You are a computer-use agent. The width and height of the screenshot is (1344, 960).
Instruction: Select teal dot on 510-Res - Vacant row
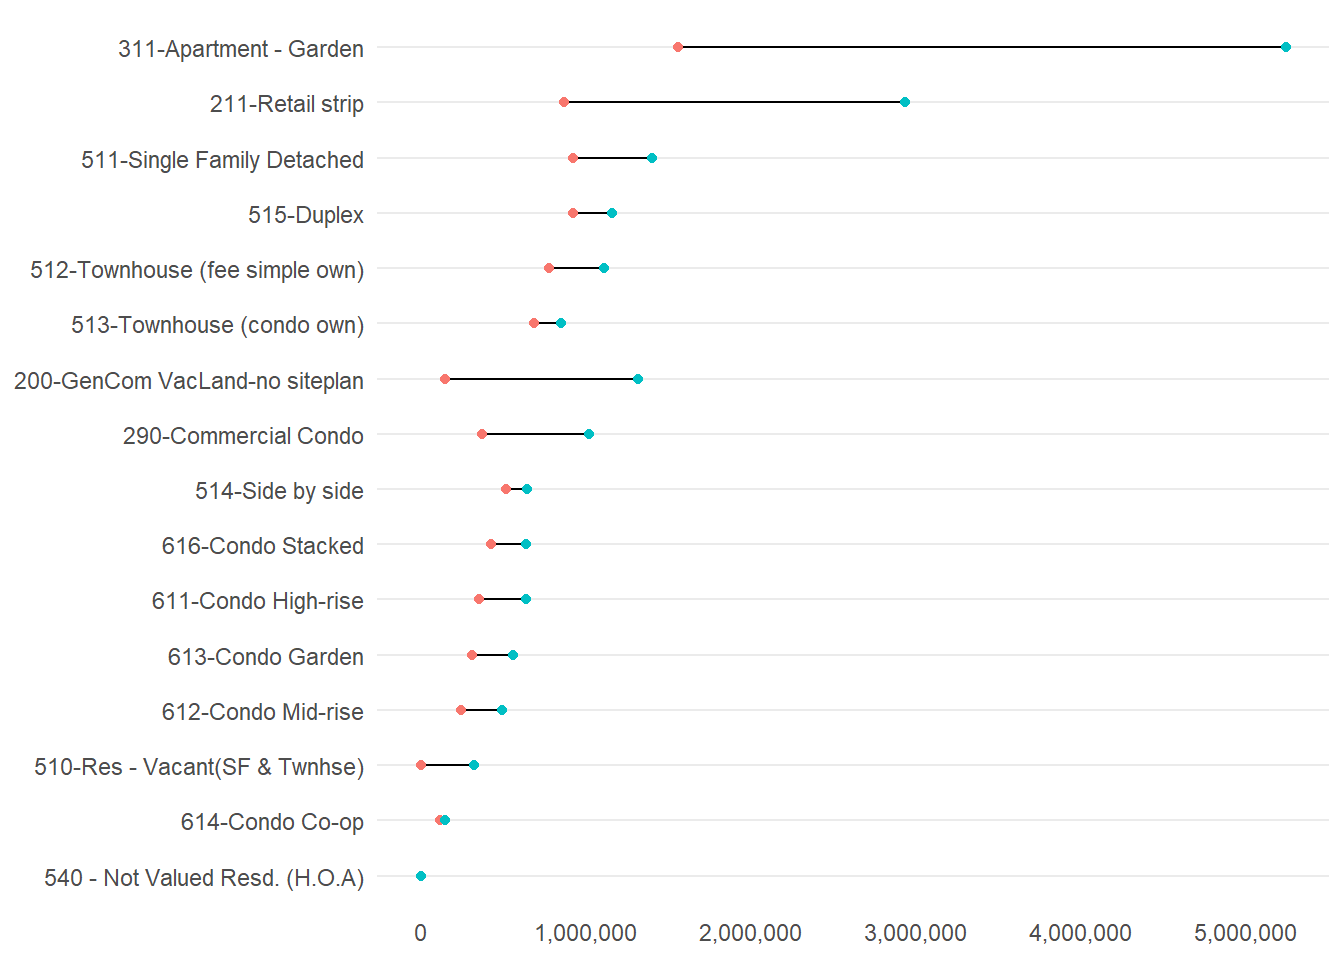tap(474, 765)
